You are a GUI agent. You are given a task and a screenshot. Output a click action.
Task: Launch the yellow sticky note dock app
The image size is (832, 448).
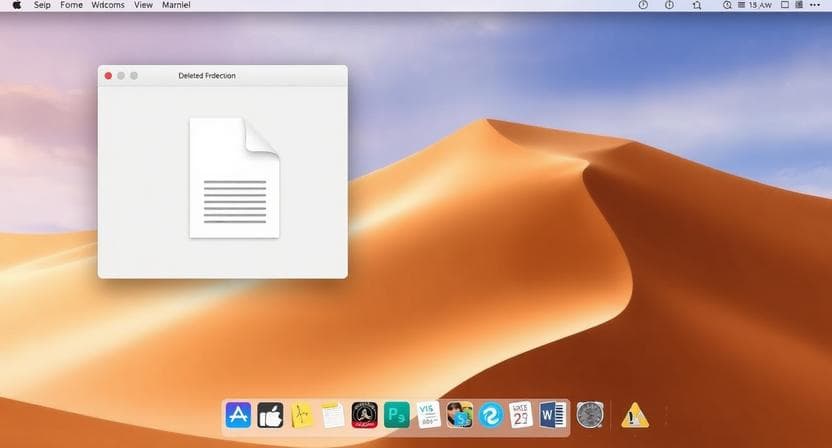(302, 416)
